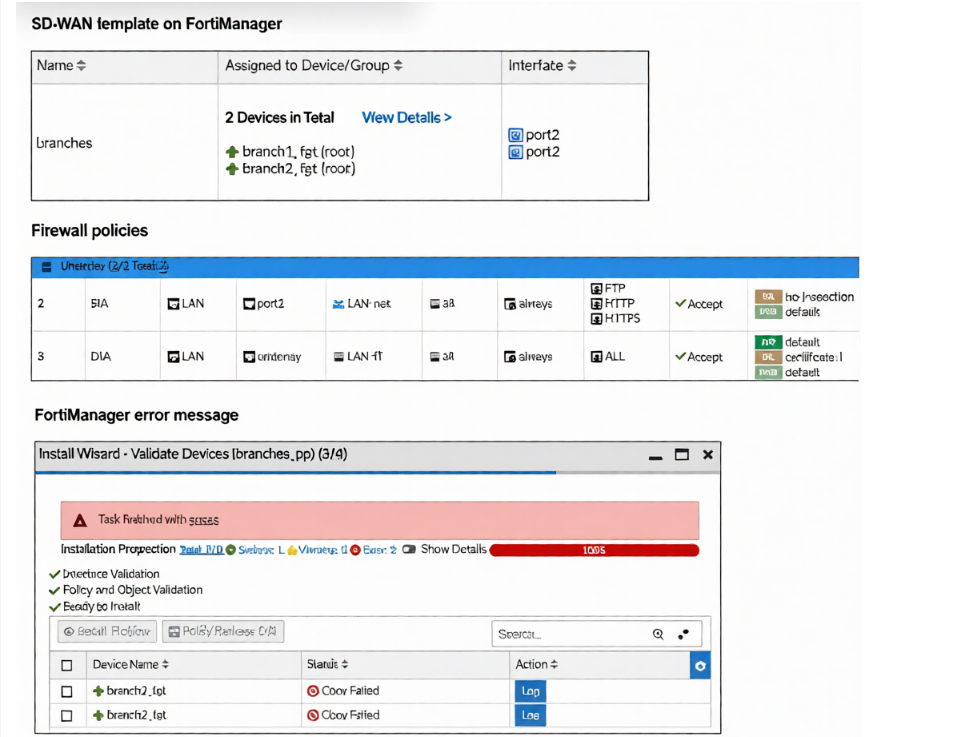968x737 pixels.
Task: Click the HTTPS service icon
Action: pos(596,319)
